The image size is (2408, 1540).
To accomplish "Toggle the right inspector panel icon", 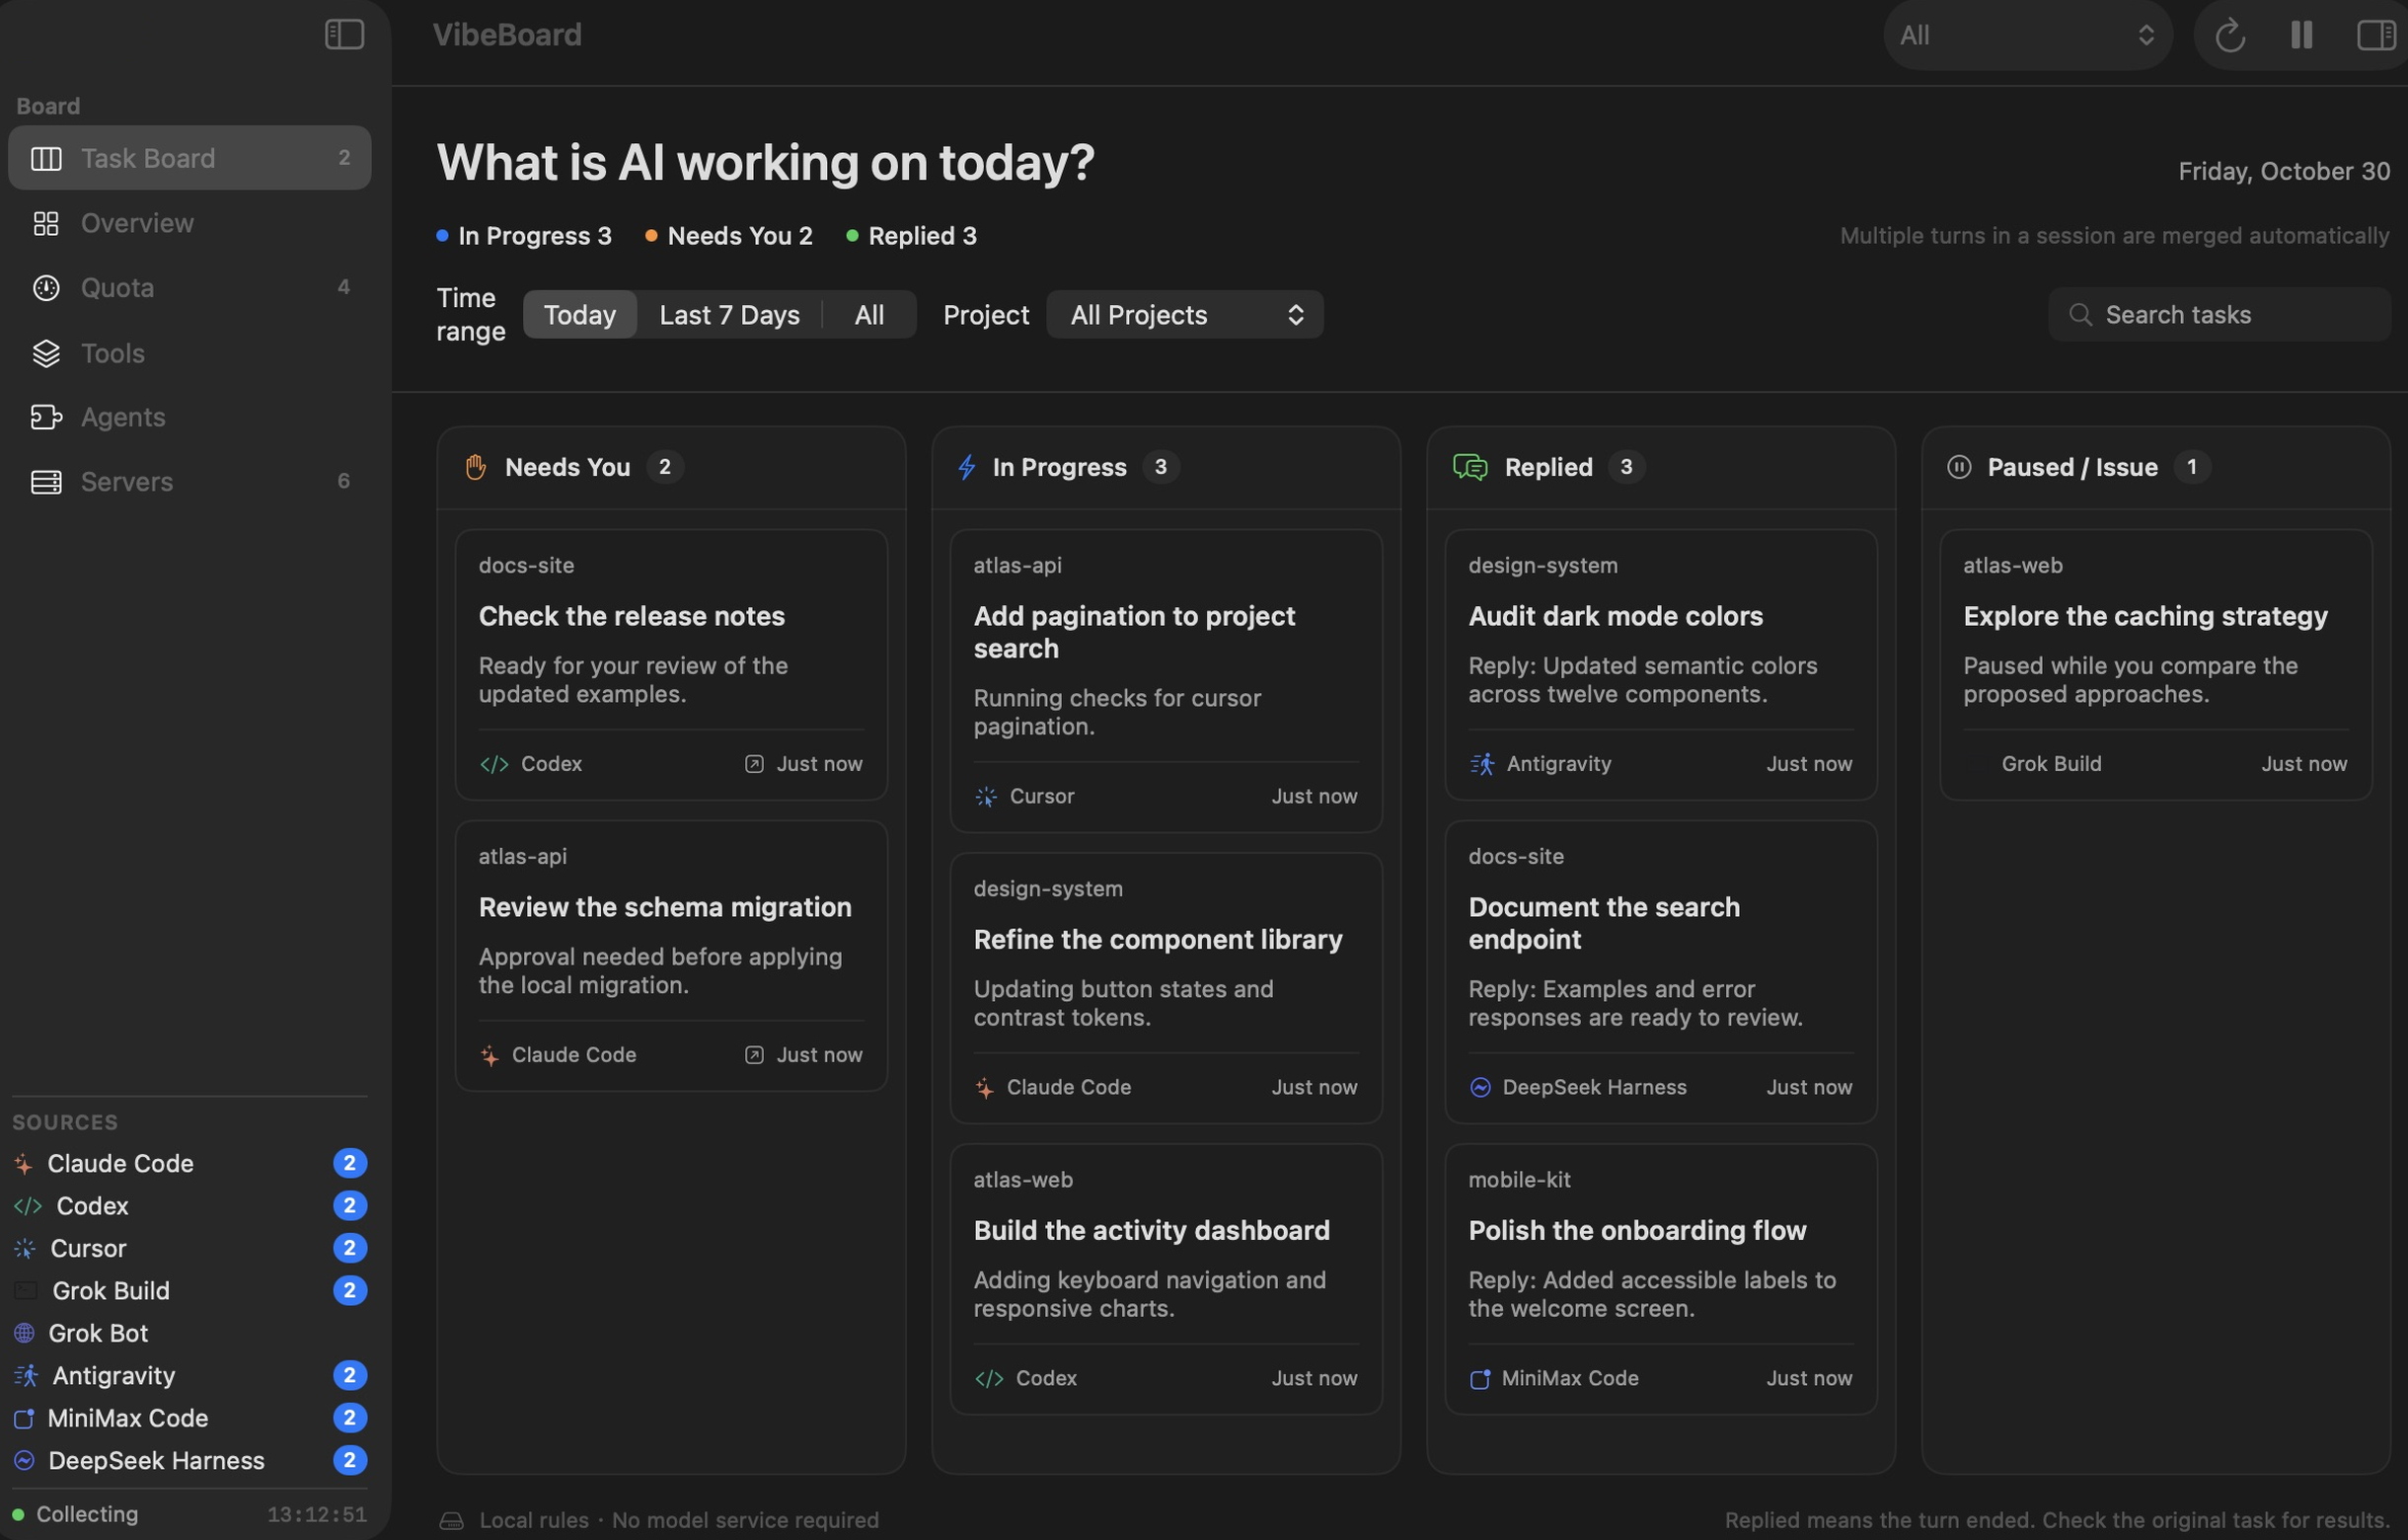I will pyautogui.click(x=2375, y=35).
